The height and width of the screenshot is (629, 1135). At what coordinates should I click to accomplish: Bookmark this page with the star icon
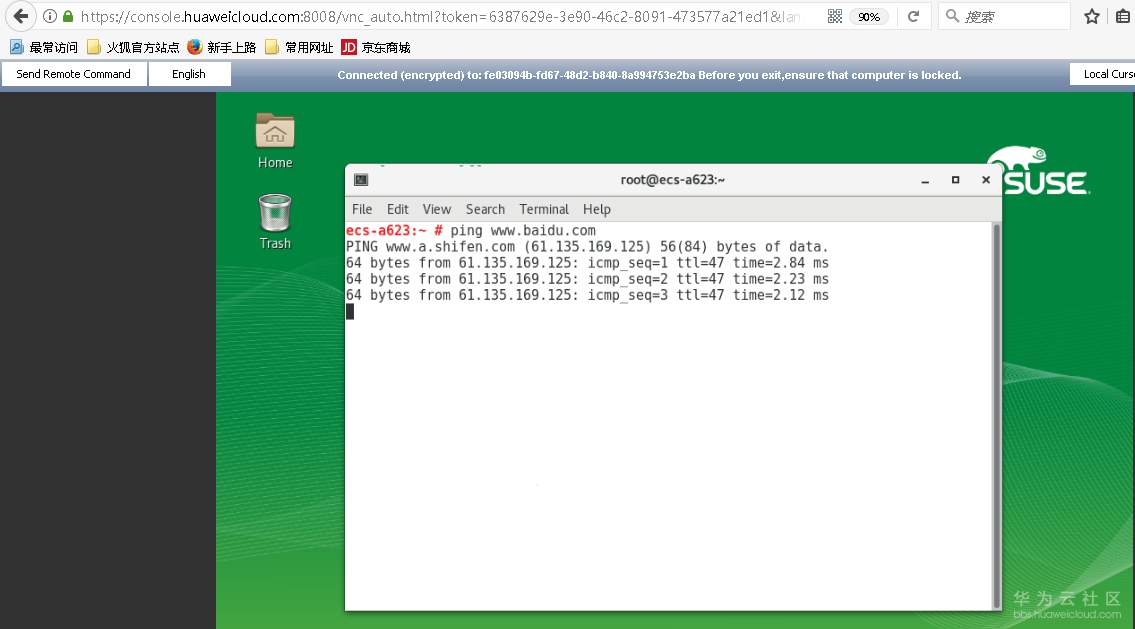click(1092, 16)
